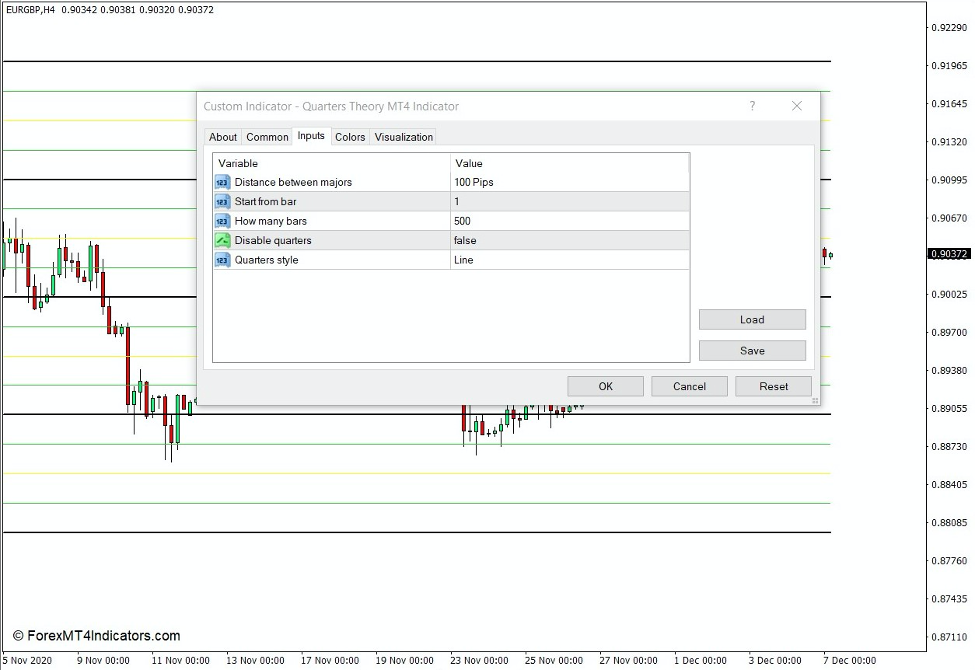Edit the "100 Pips" value field
The height and width of the screenshot is (670, 977).
[570, 182]
